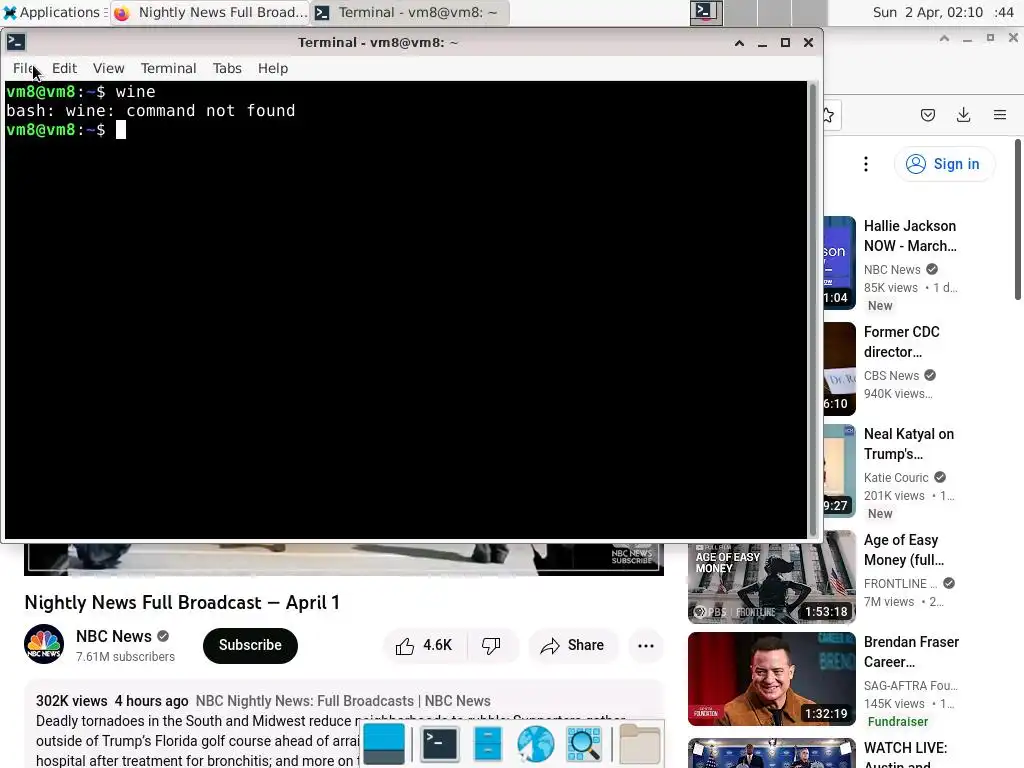Image resolution: width=1024 pixels, height=768 pixels.
Task: Open the View menu in Terminal
Action: click(x=108, y=68)
